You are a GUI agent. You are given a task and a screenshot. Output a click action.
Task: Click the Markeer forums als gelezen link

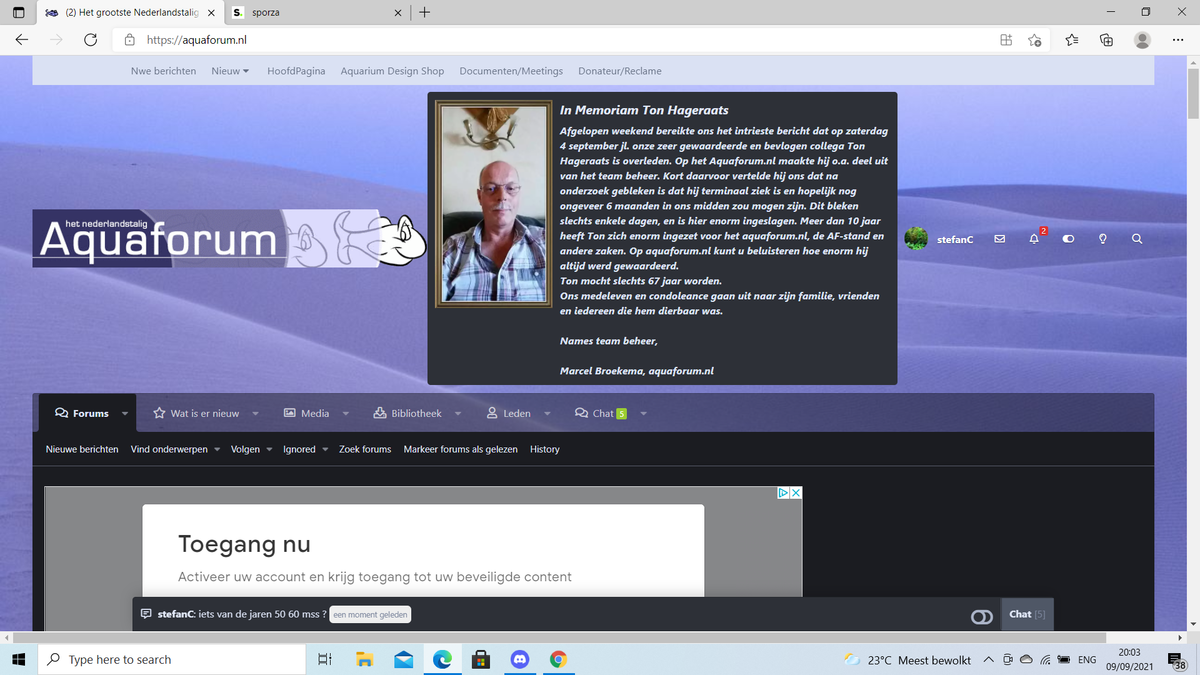click(x=460, y=449)
